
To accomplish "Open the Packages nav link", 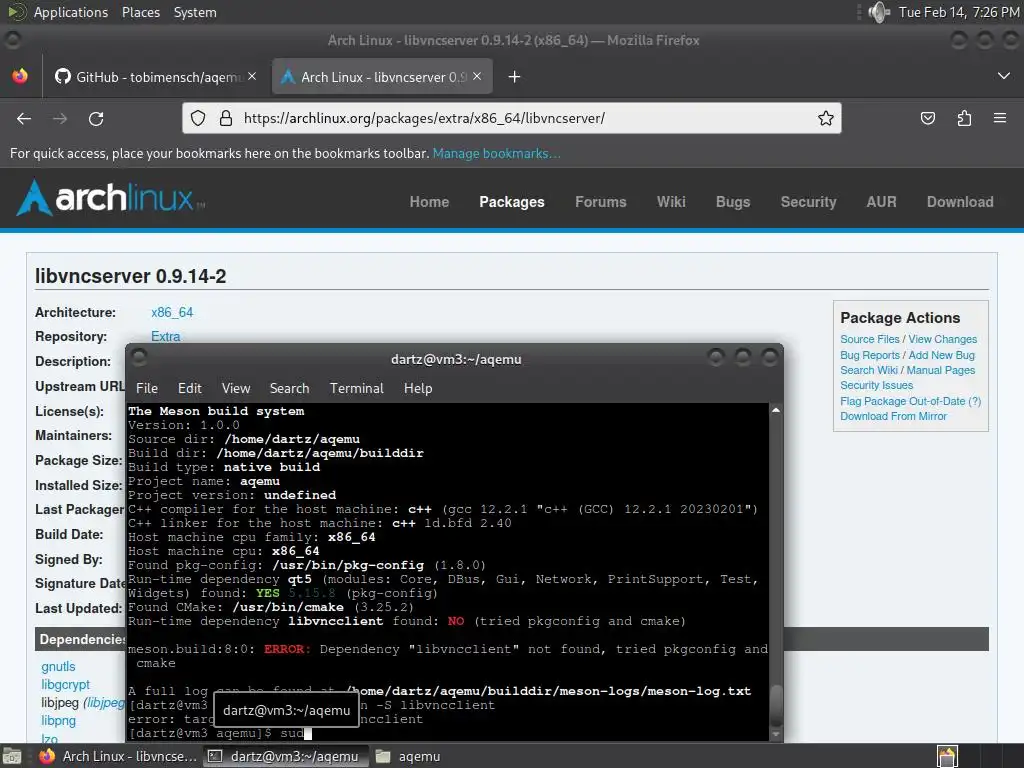I will click(511, 202).
